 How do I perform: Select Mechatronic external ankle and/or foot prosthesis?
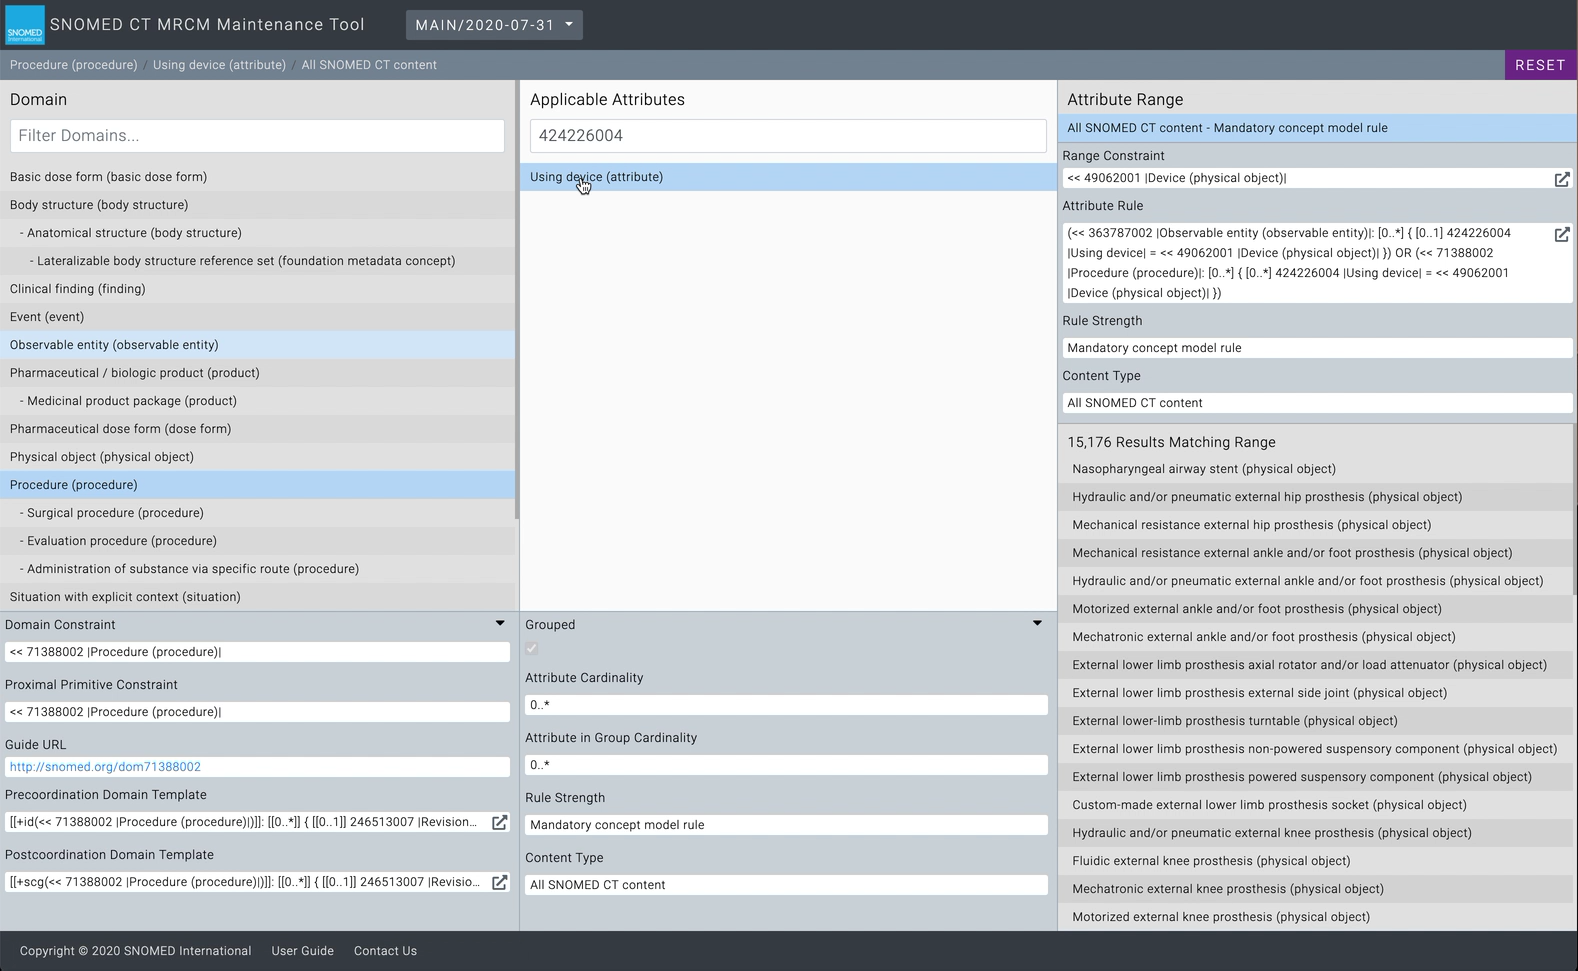click(1315, 637)
